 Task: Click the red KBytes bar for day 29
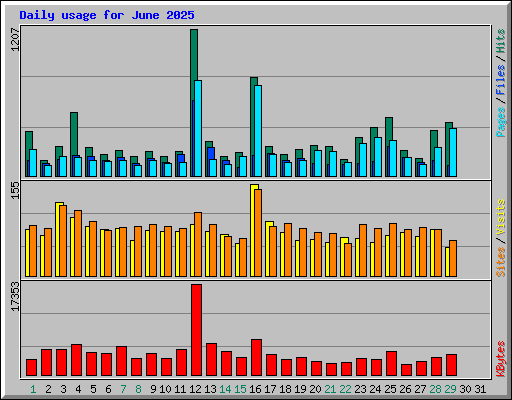(452, 365)
